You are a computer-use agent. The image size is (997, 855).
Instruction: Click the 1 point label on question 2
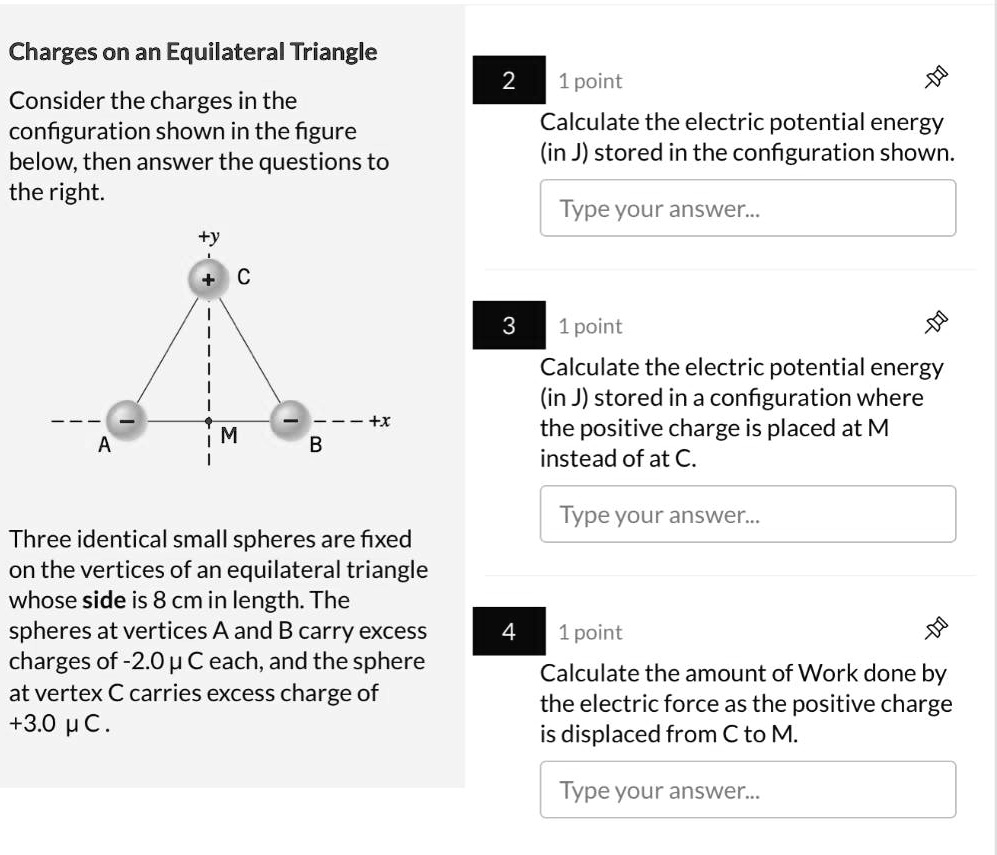point(589,81)
